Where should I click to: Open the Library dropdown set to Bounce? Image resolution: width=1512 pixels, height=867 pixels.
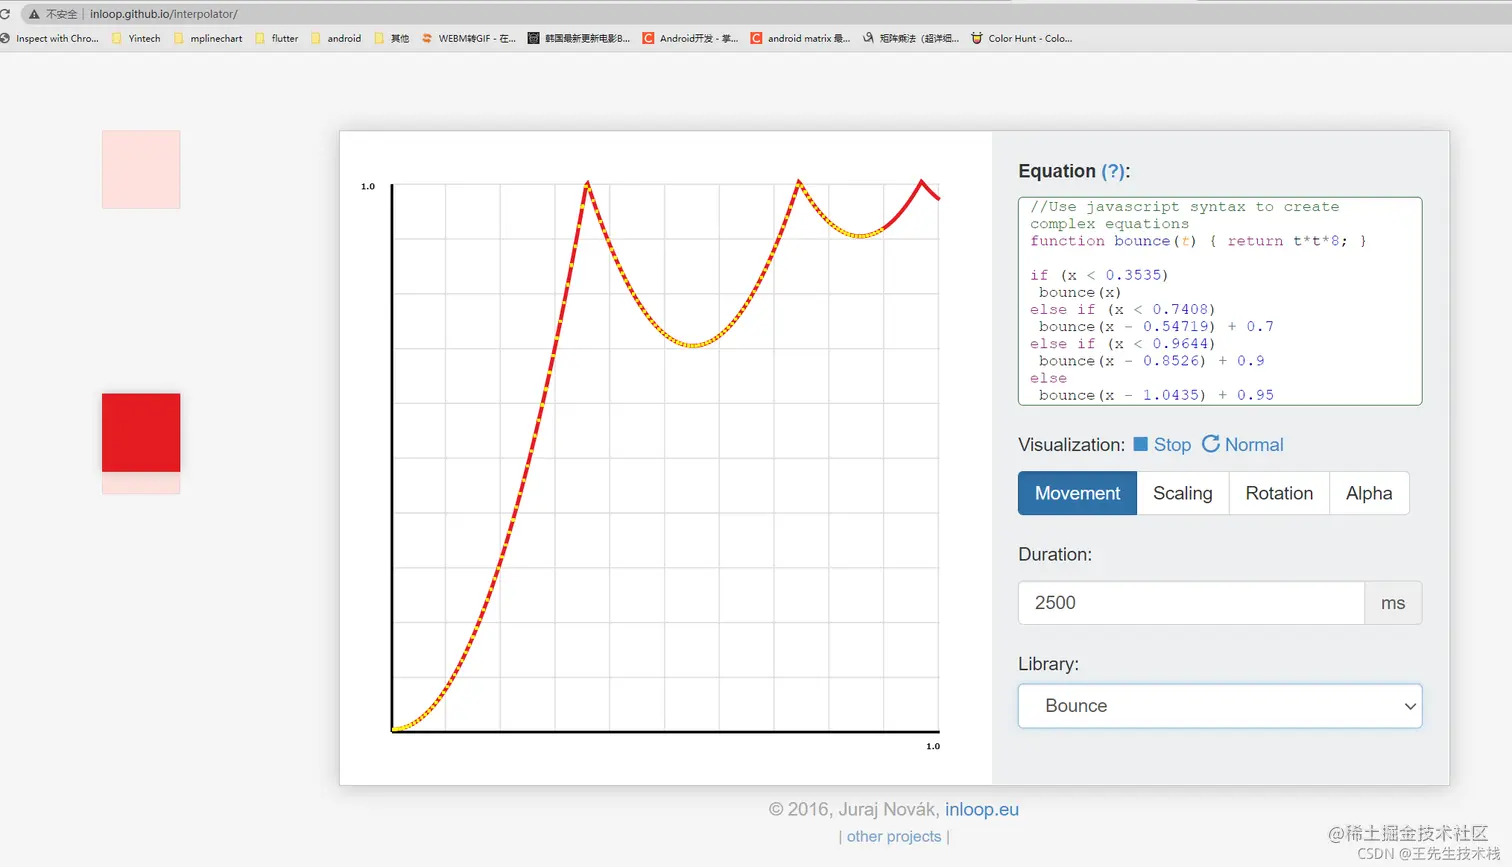pyautogui.click(x=1220, y=706)
